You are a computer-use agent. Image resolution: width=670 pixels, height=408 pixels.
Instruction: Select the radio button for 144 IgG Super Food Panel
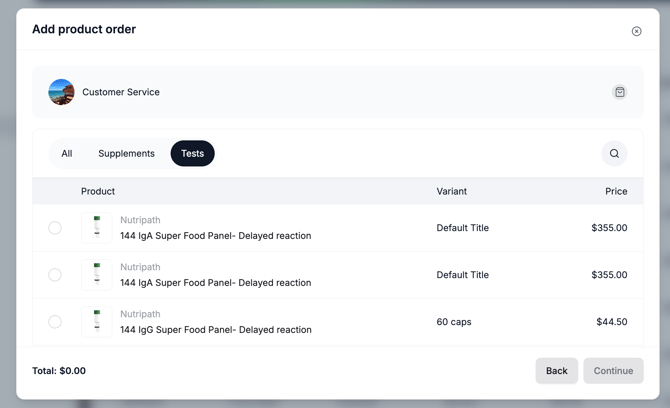coord(55,322)
